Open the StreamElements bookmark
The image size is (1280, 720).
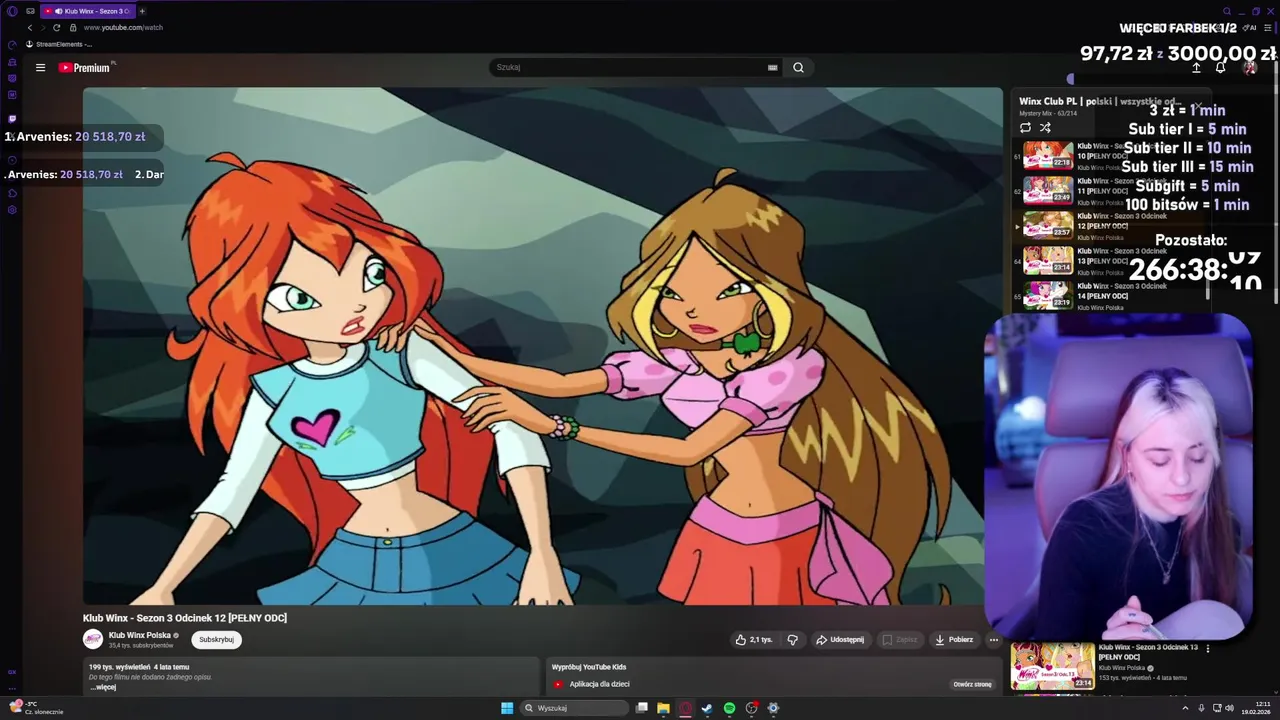(x=59, y=44)
